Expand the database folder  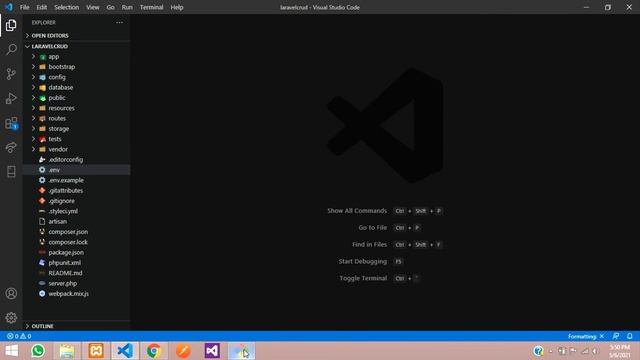76,87
